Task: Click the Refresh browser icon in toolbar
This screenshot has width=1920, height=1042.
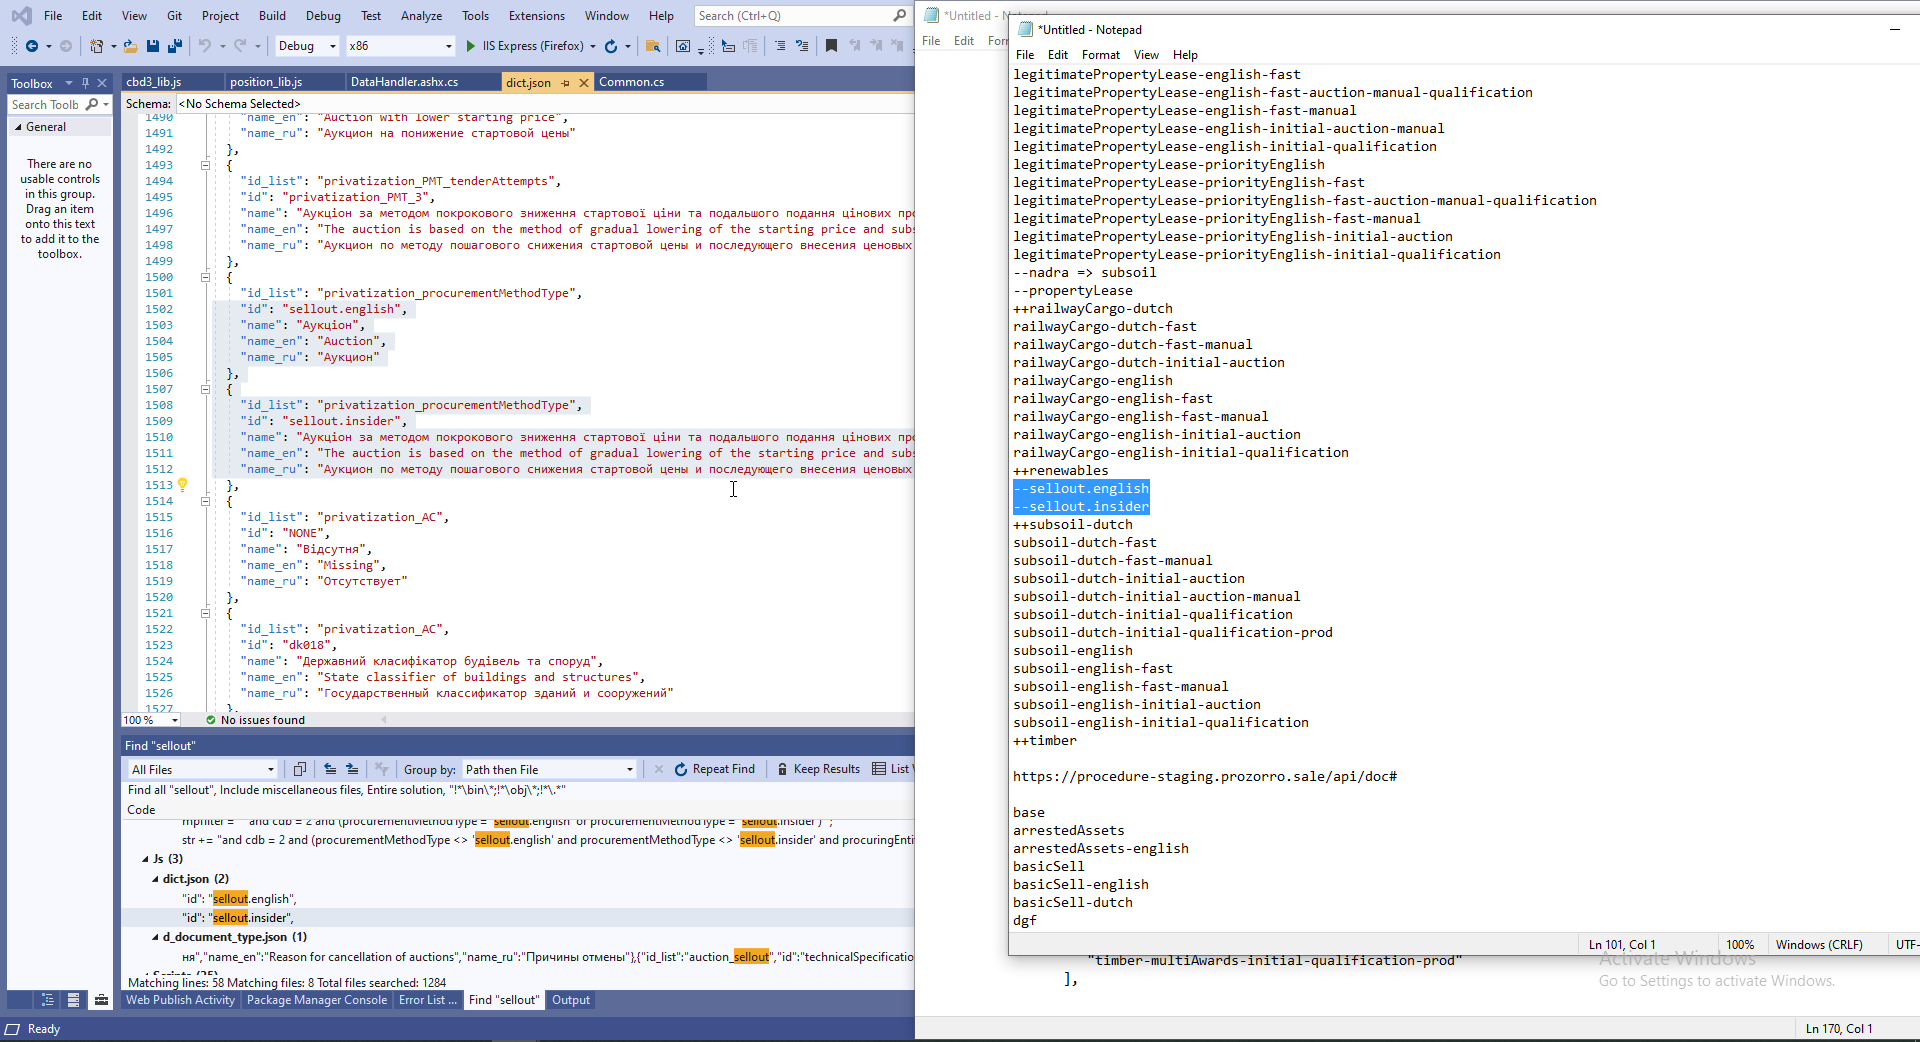Action: tap(611, 46)
